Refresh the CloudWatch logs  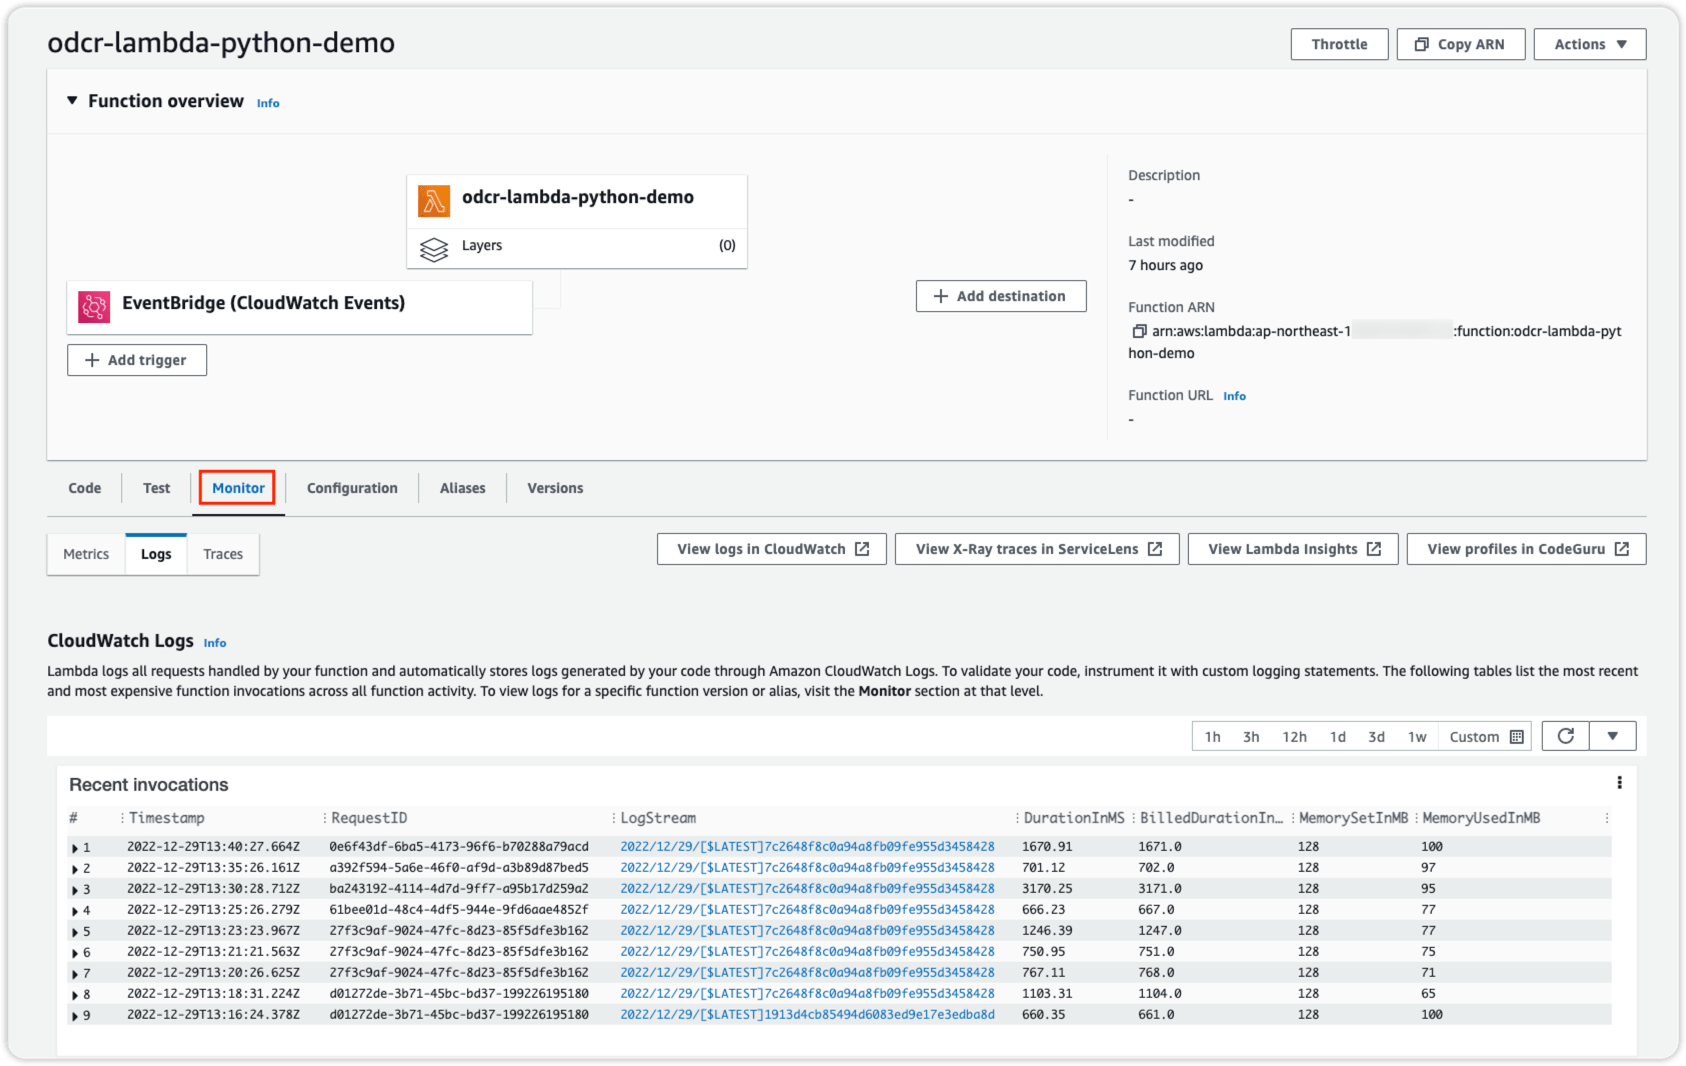click(x=1566, y=736)
